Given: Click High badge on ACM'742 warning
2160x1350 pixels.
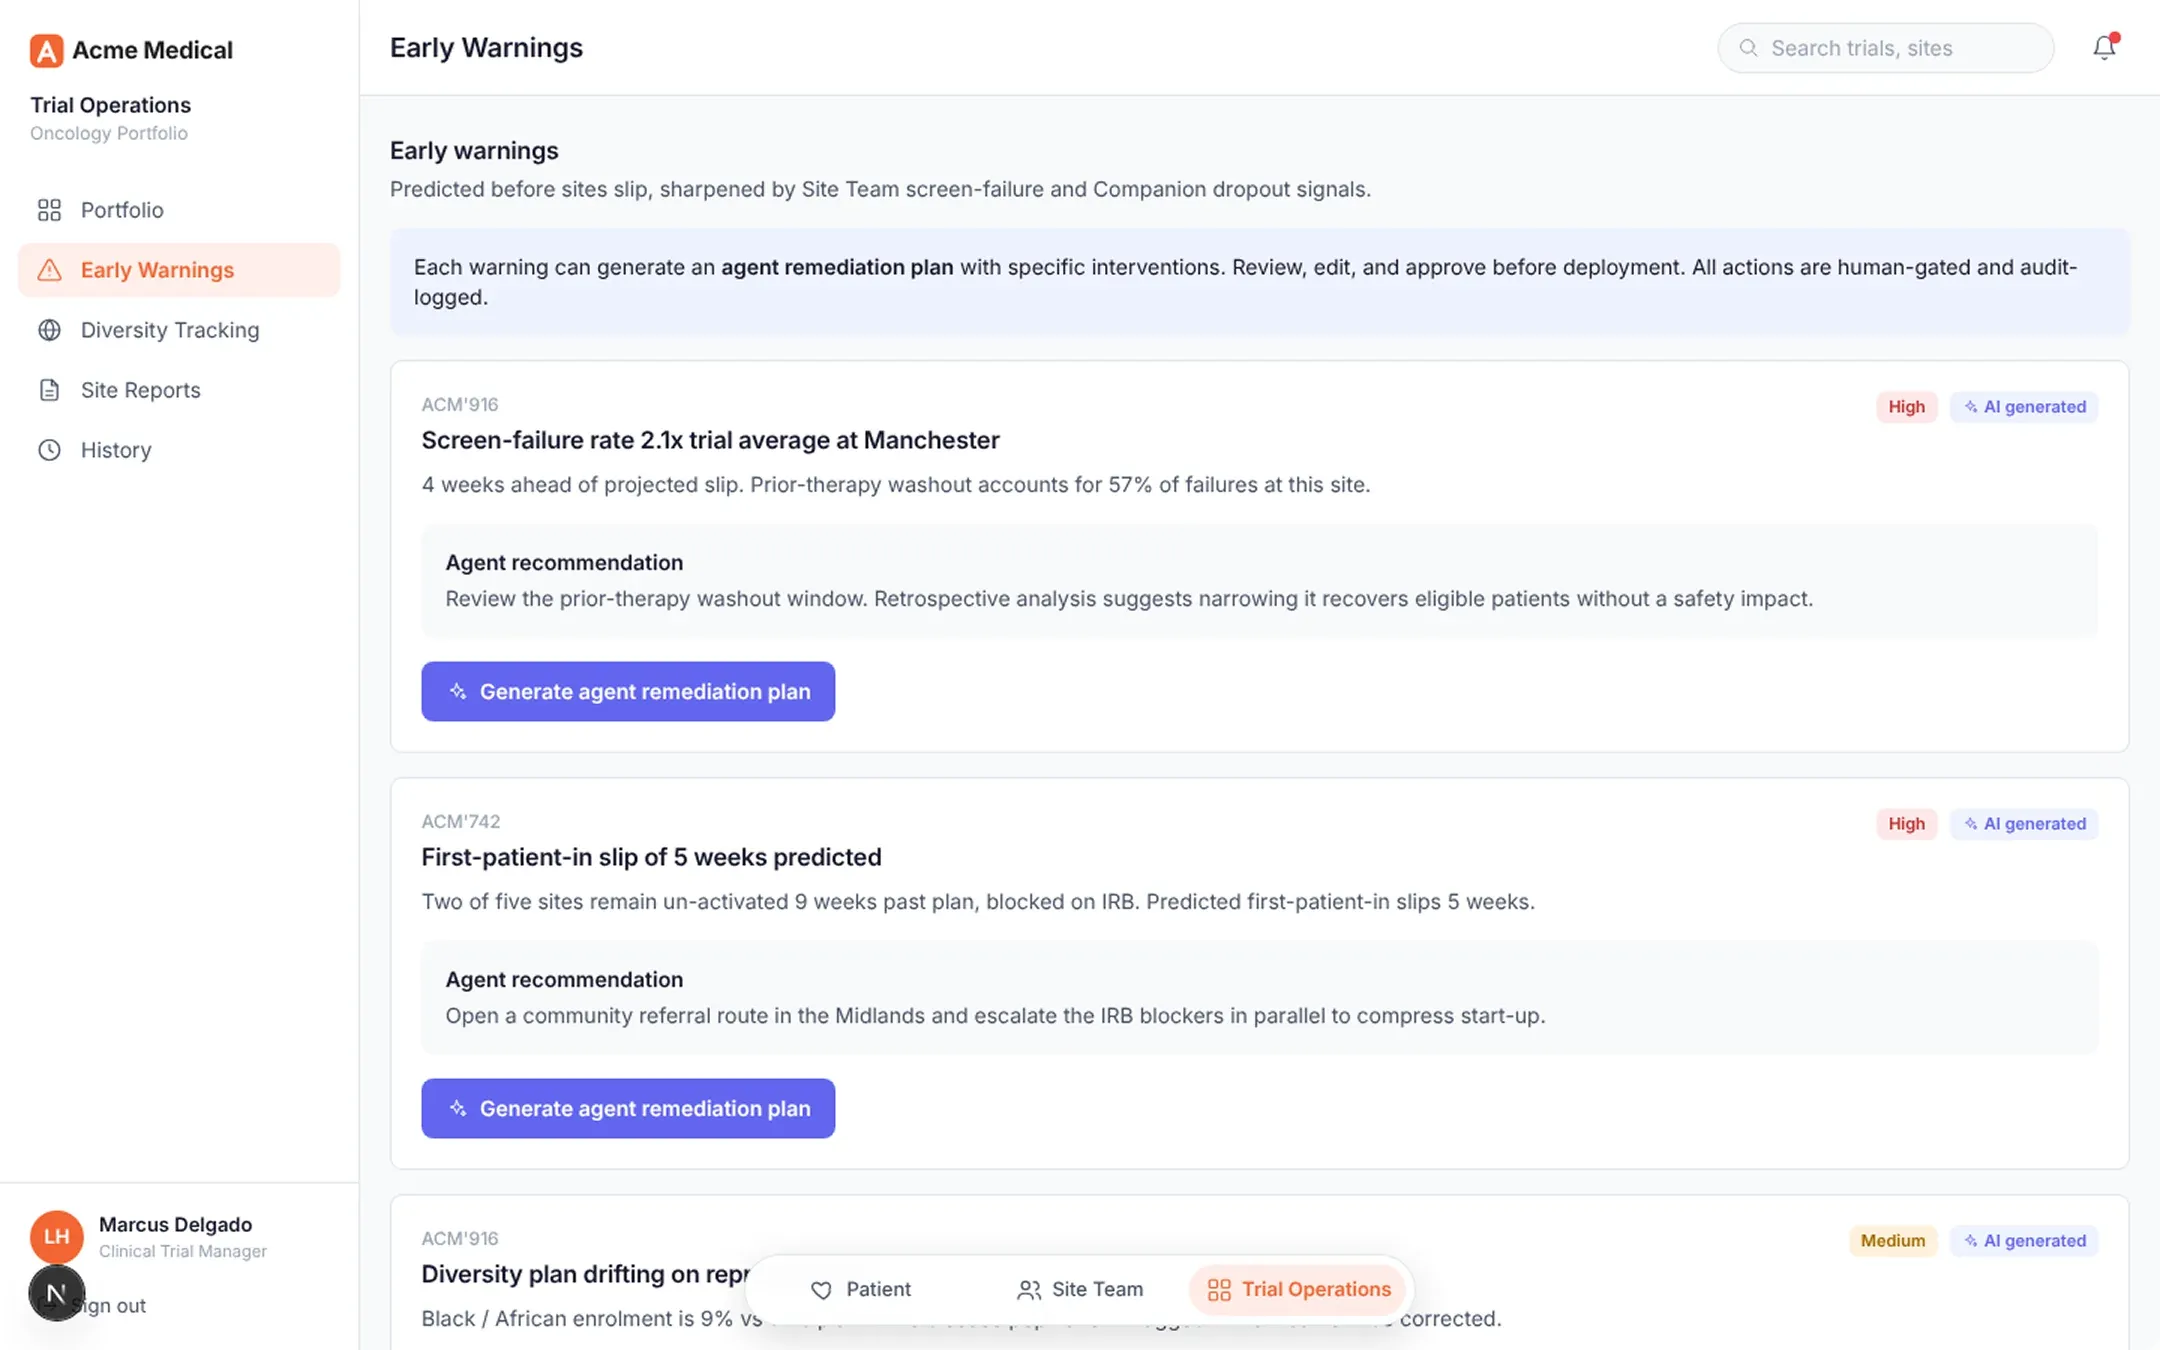Looking at the screenshot, I should click(x=1906, y=824).
